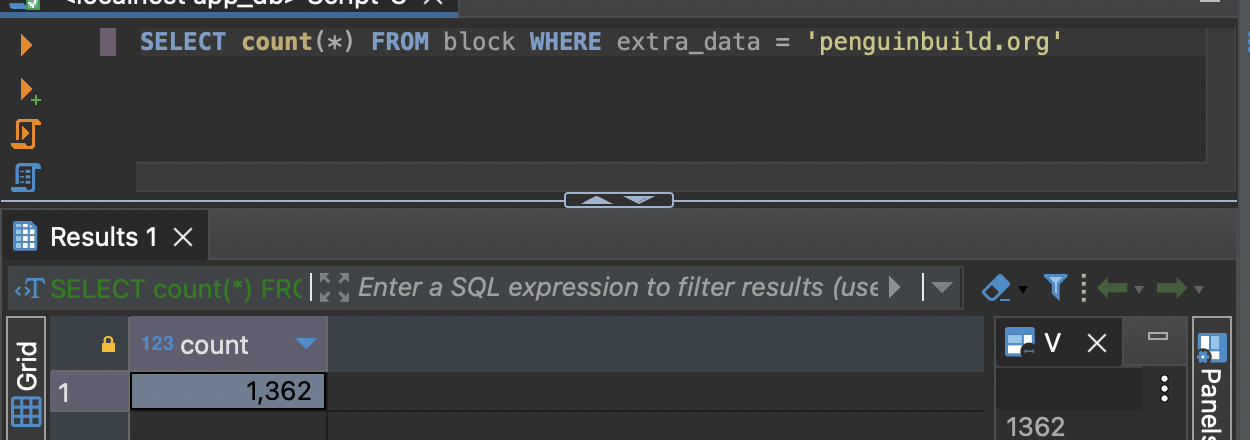Click the blue funnel filter icon
The image size is (1250, 440).
tap(1055, 288)
